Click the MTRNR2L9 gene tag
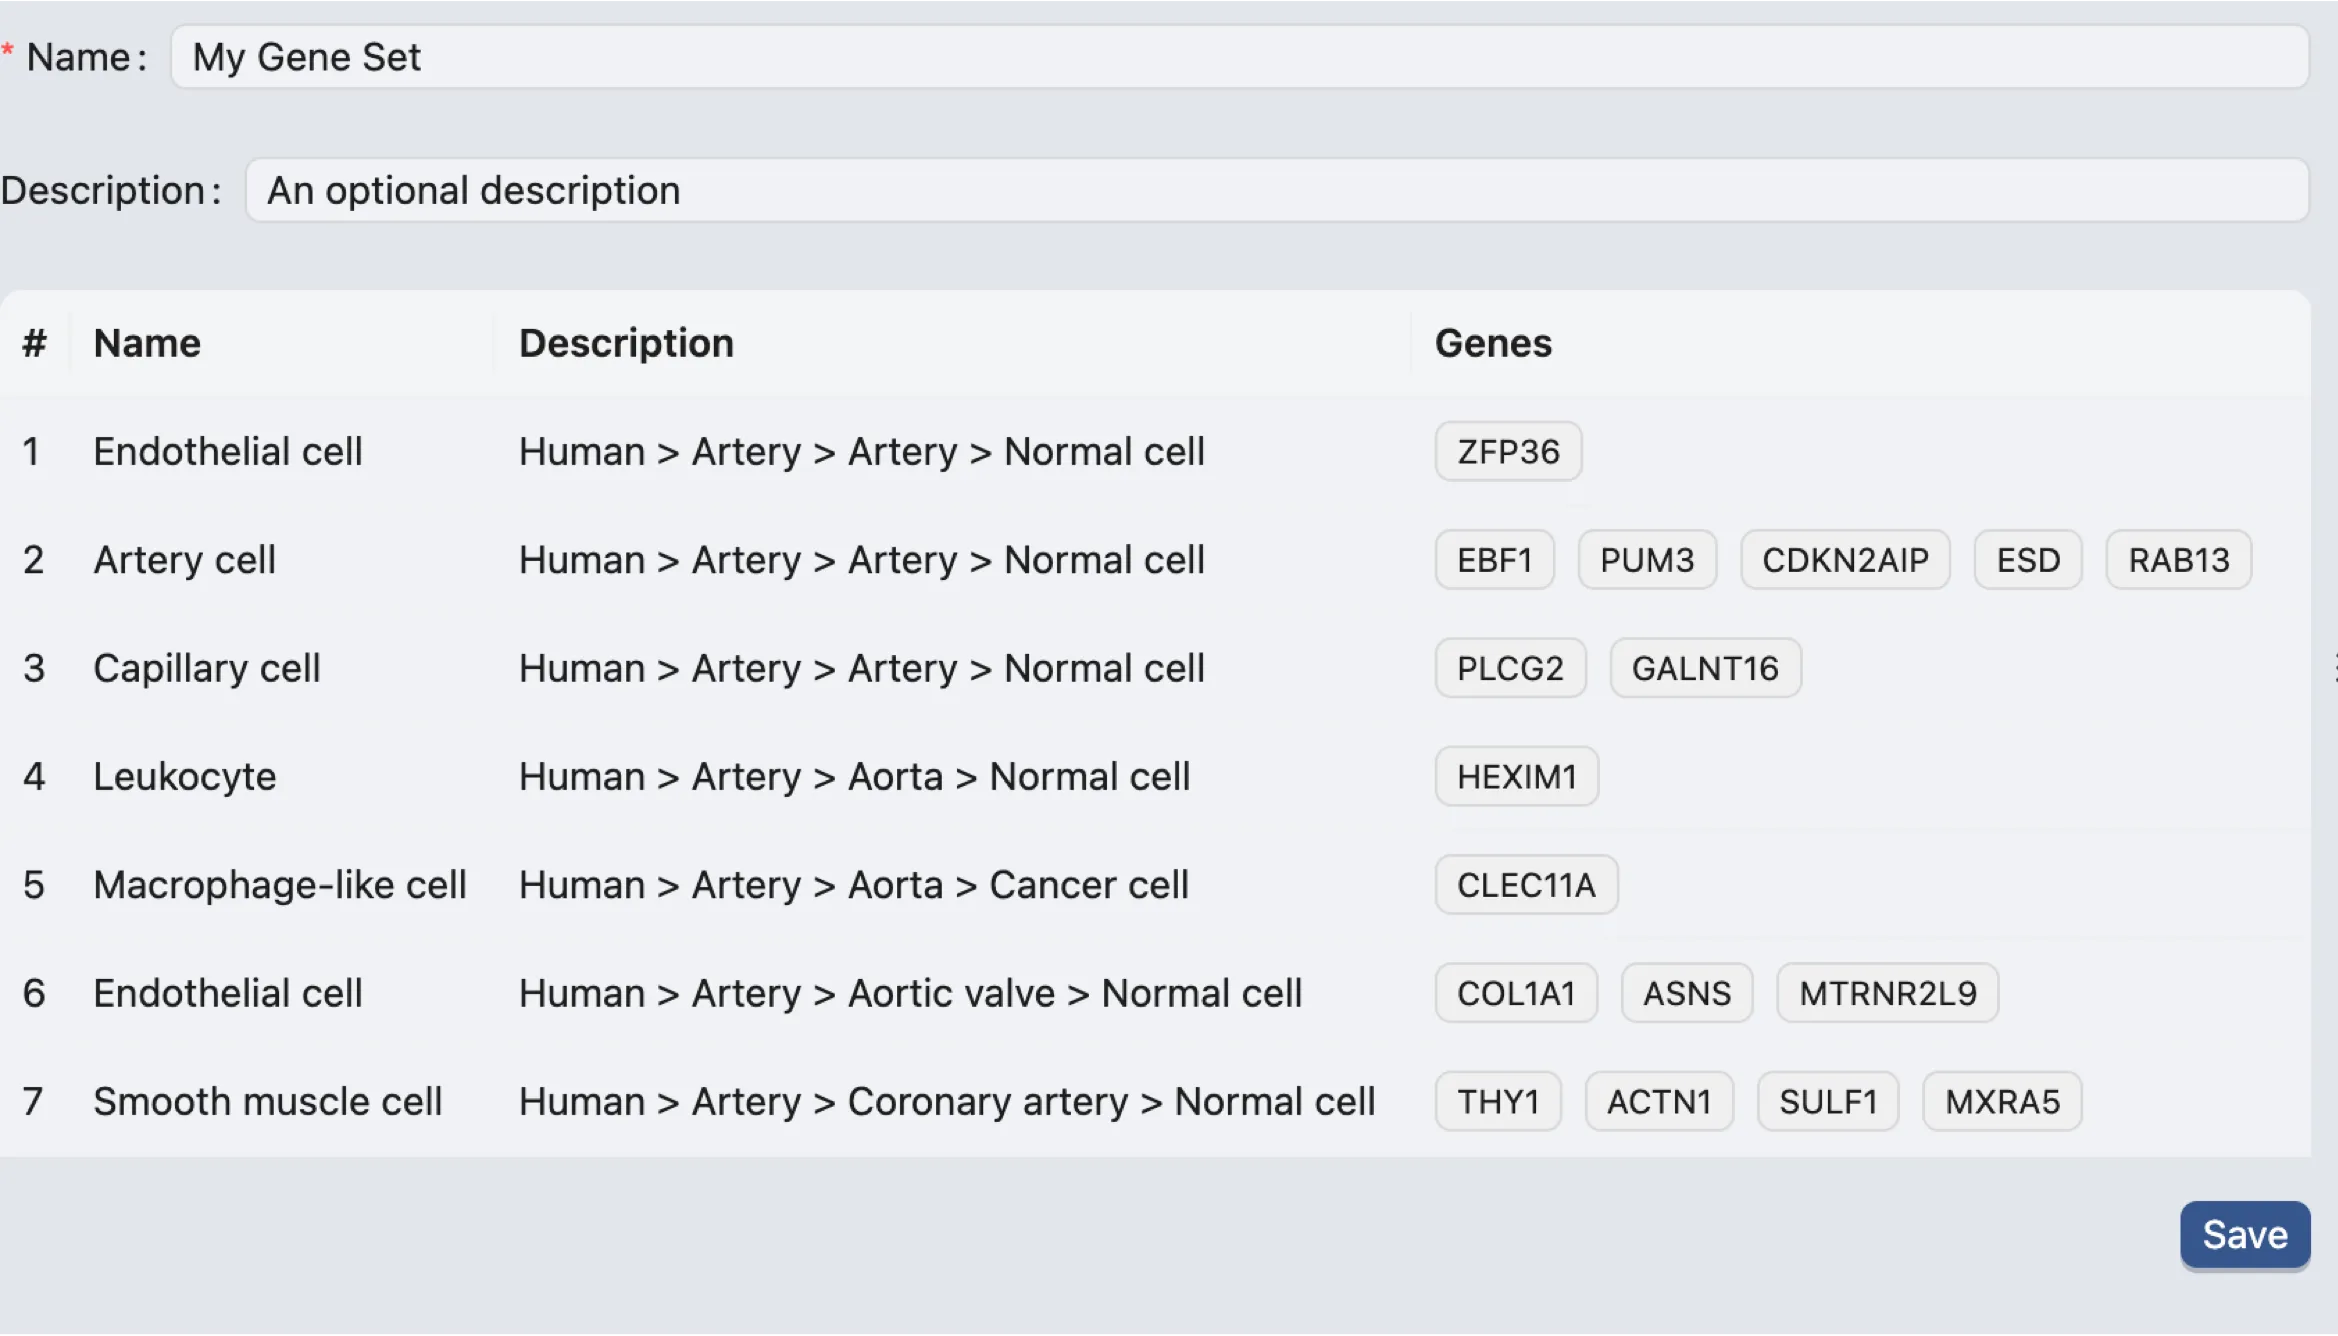This screenshot has width=2338, height=1336. (1887, 993)
